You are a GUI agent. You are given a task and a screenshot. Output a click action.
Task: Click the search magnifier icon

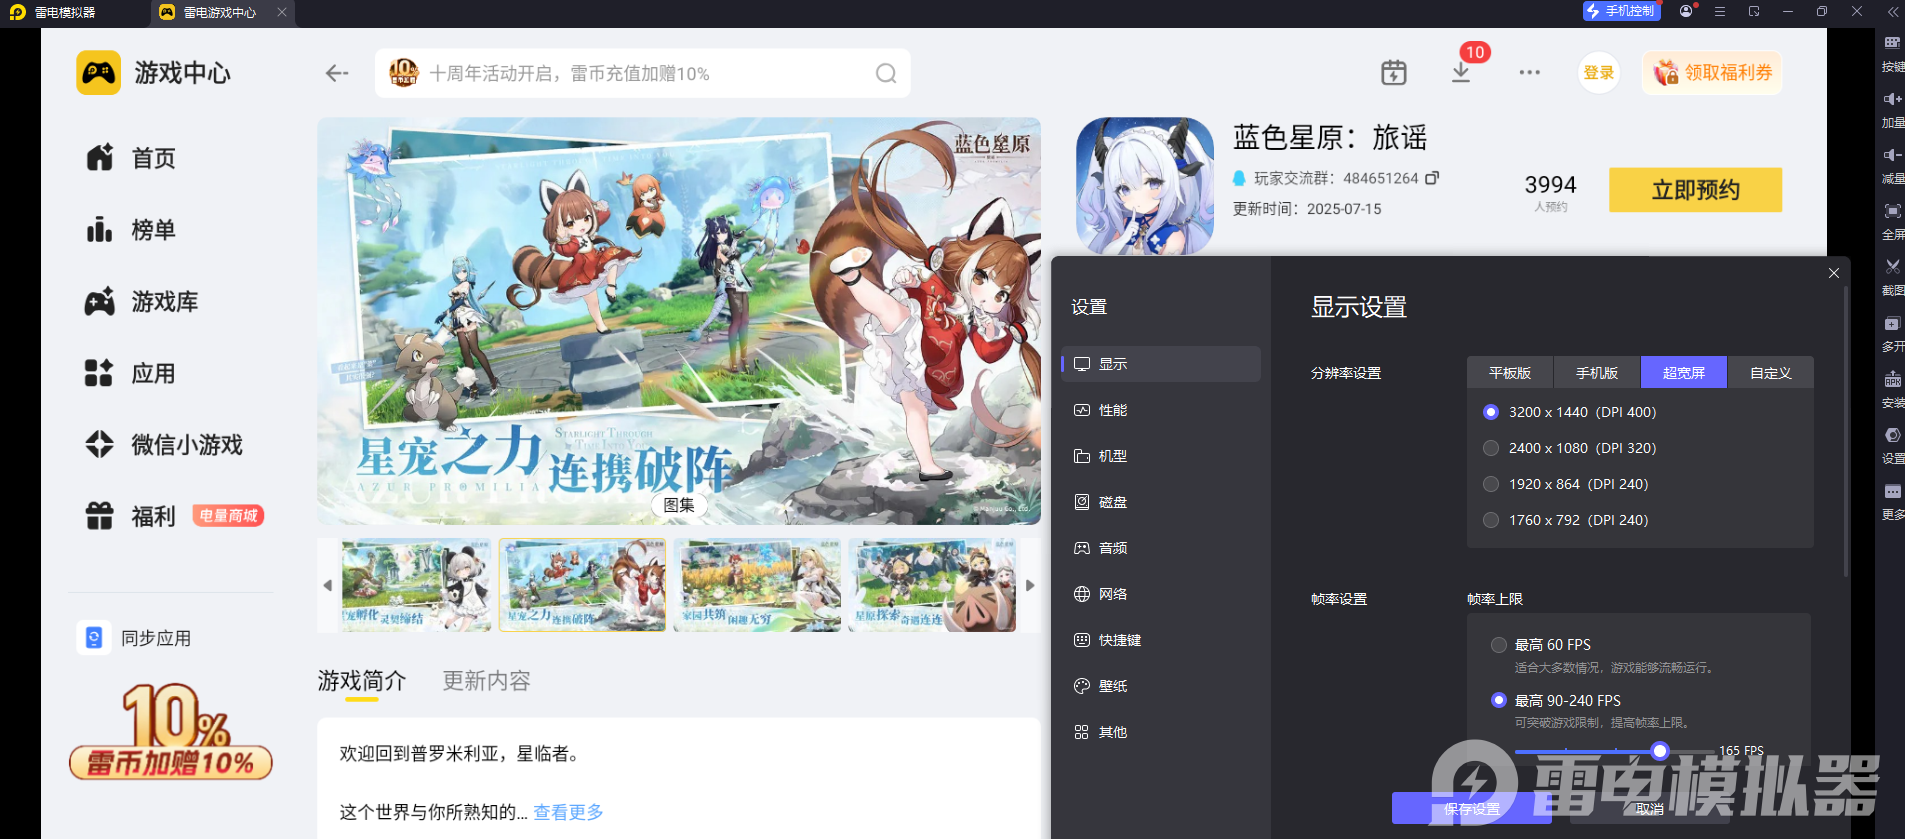[886, 73]
